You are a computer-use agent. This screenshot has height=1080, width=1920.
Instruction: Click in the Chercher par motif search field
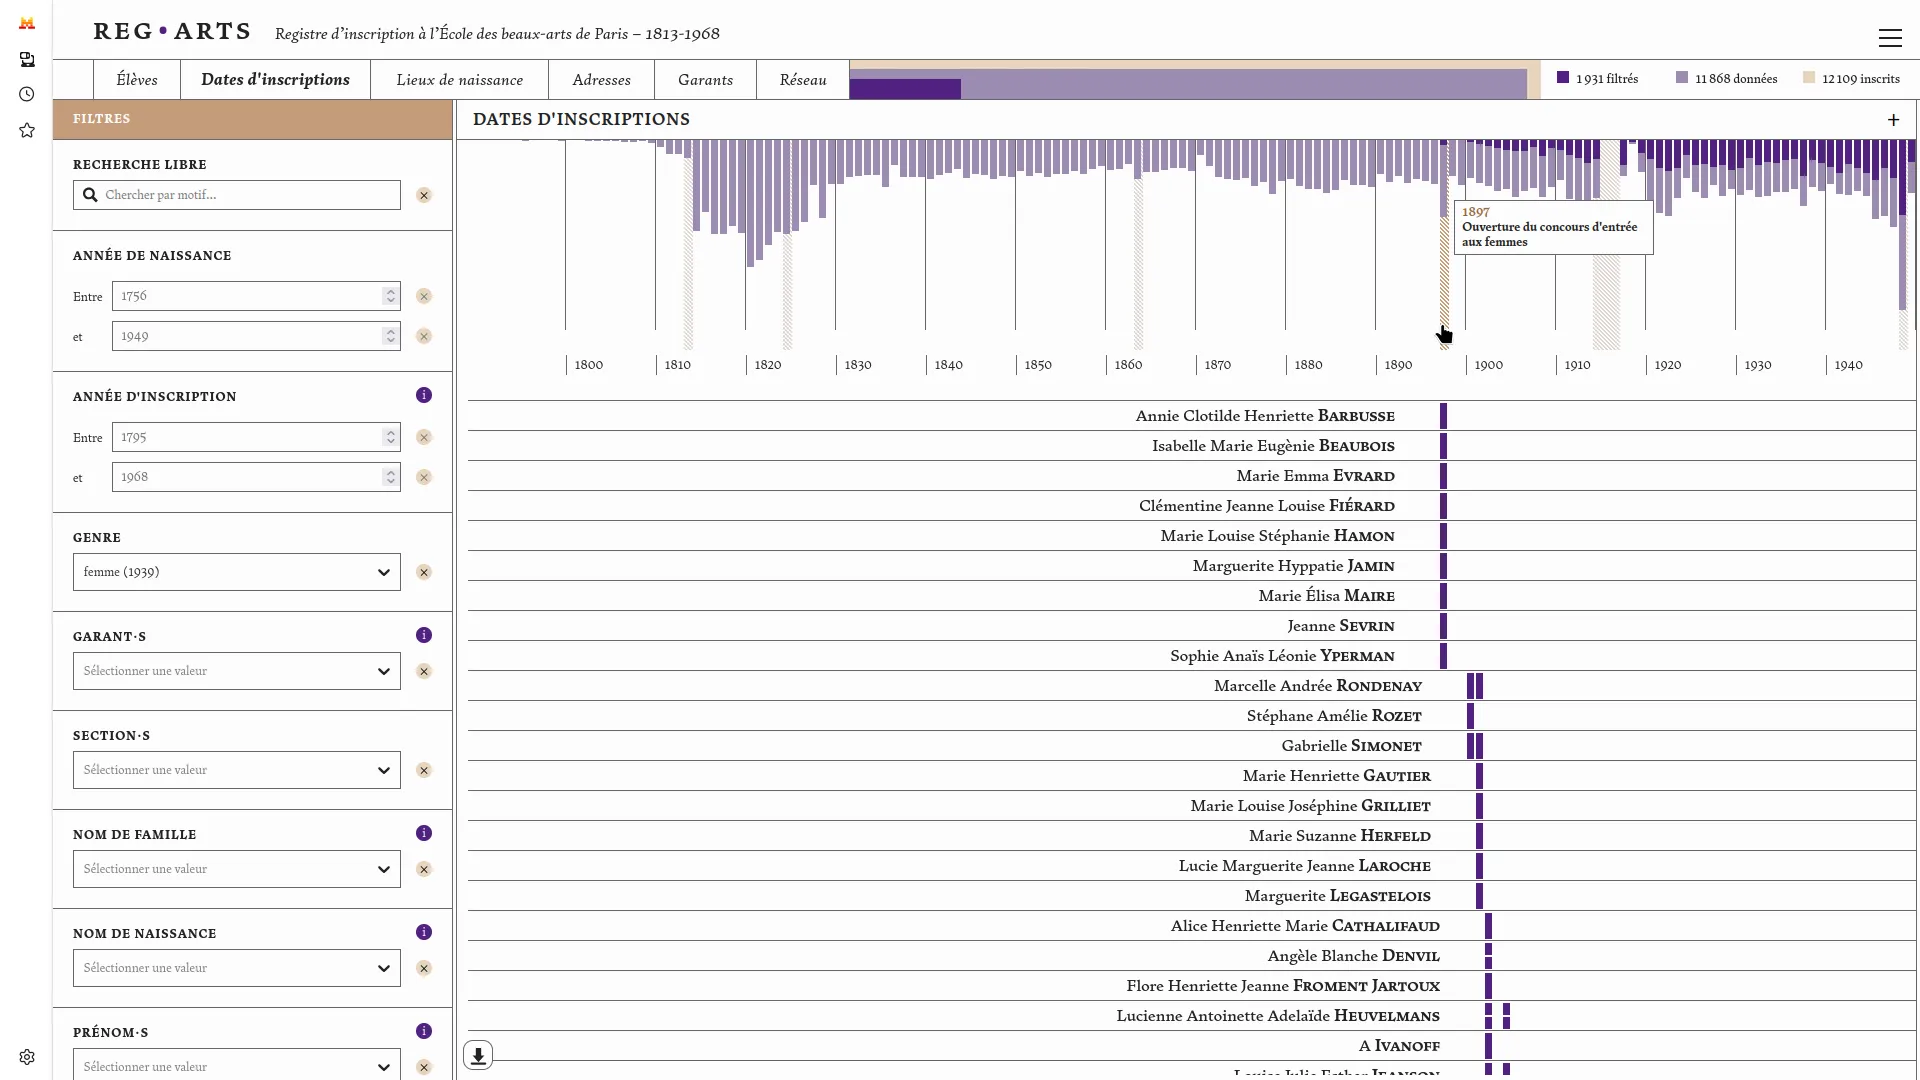pyautogui.click(x=248, y=195)
